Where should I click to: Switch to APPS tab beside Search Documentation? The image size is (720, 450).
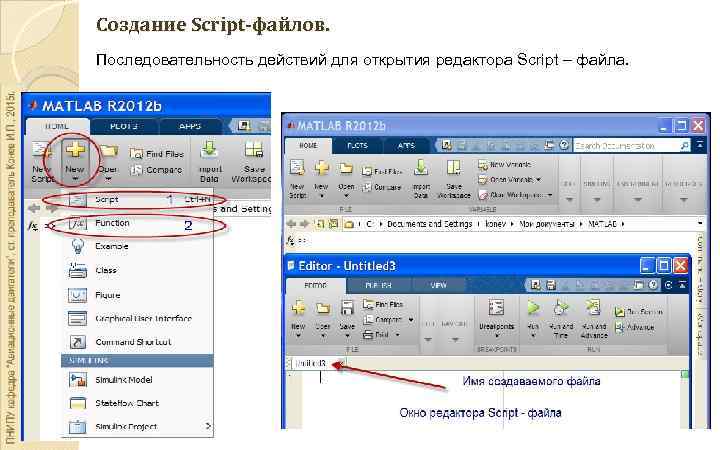pyautogui.click(x=406, y=145)
